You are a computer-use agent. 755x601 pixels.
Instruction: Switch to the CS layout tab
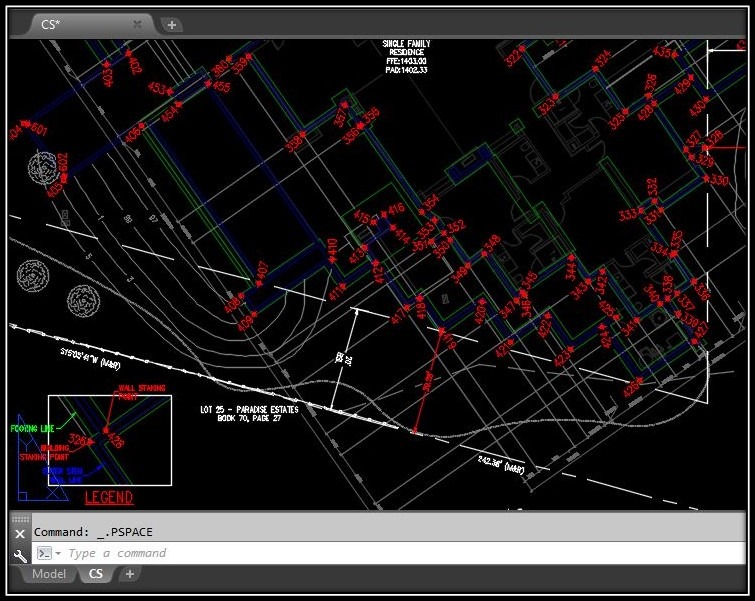96,574
